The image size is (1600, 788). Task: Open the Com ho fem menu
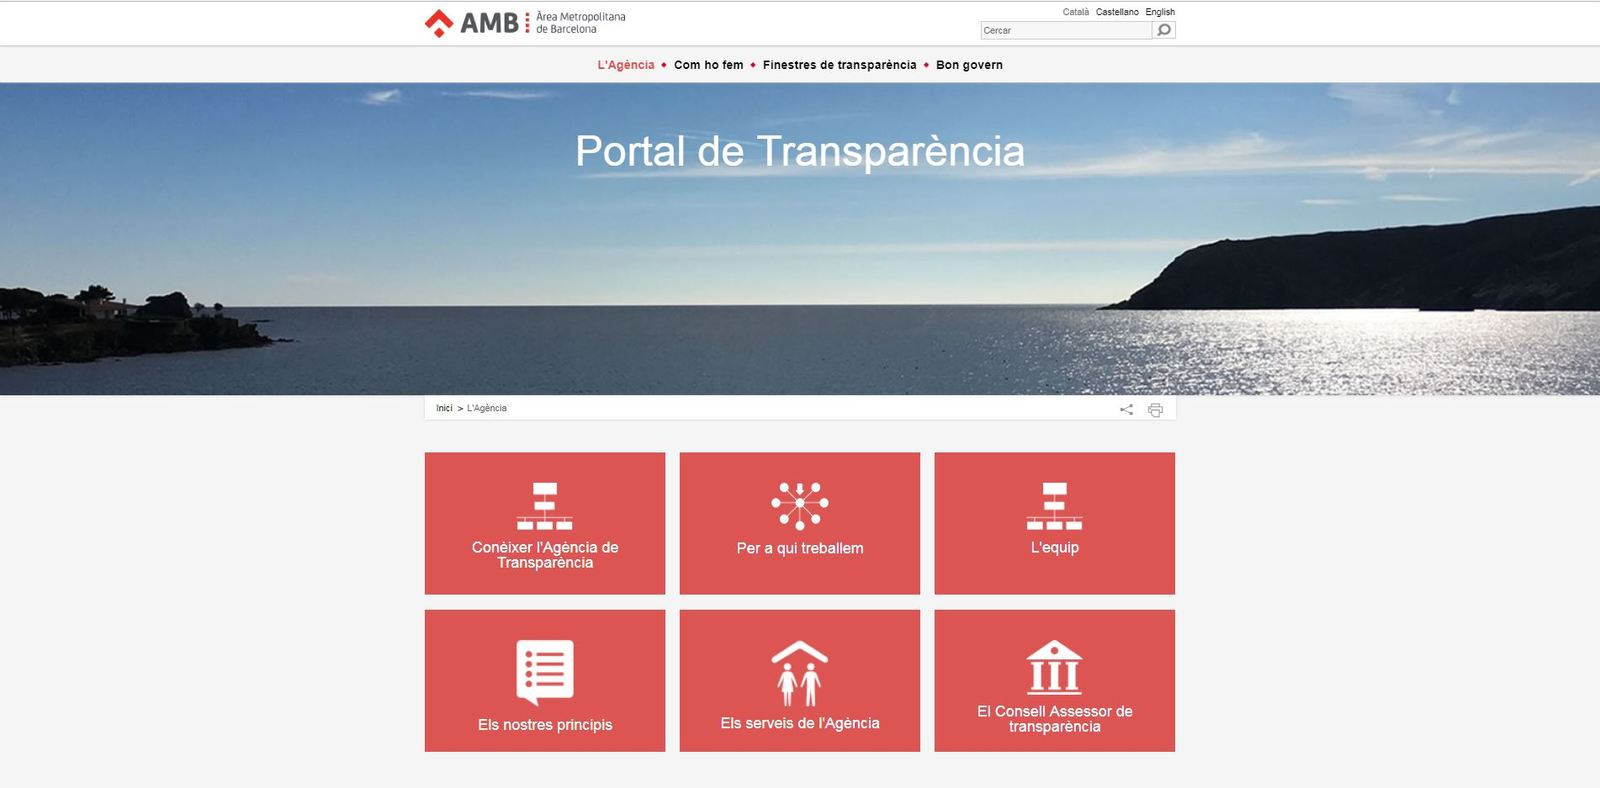pyautogui.click(x=708, y=65)
